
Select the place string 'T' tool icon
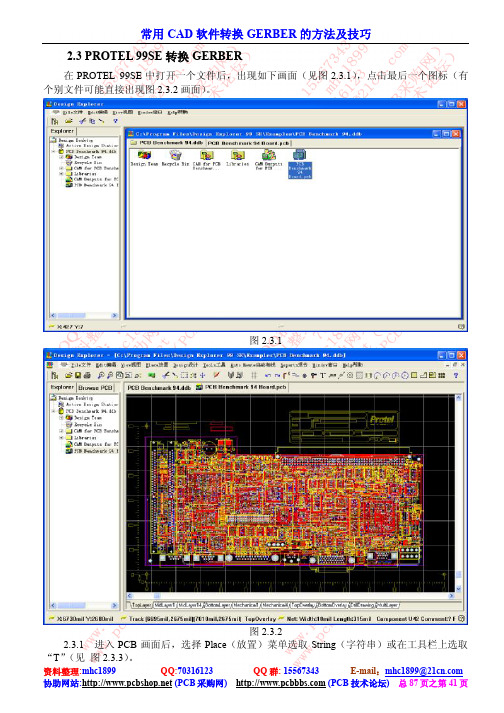click(x=323, y=375)
